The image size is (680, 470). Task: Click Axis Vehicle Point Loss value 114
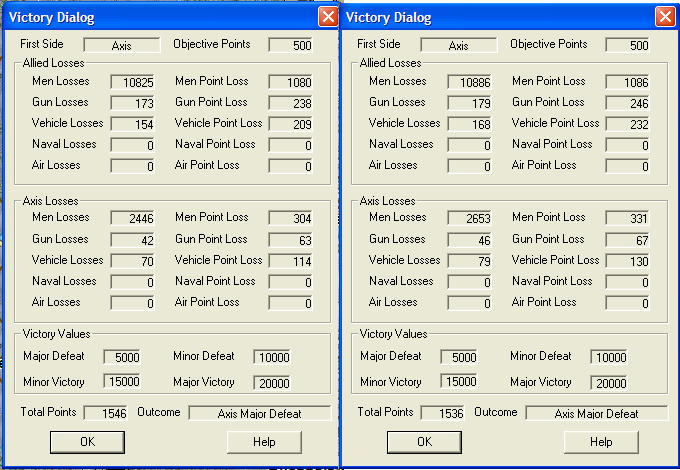291,261
